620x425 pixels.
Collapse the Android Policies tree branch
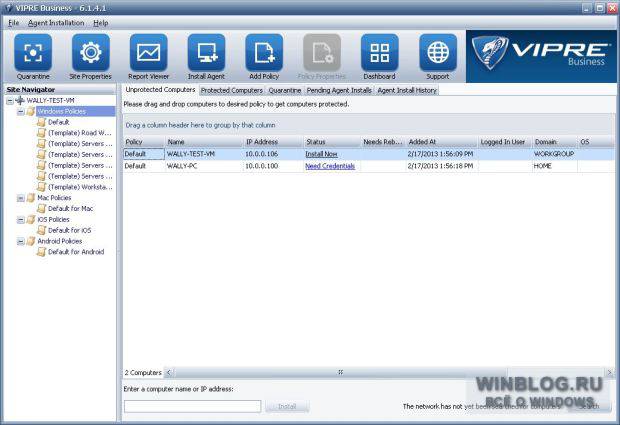coord(21,242)
